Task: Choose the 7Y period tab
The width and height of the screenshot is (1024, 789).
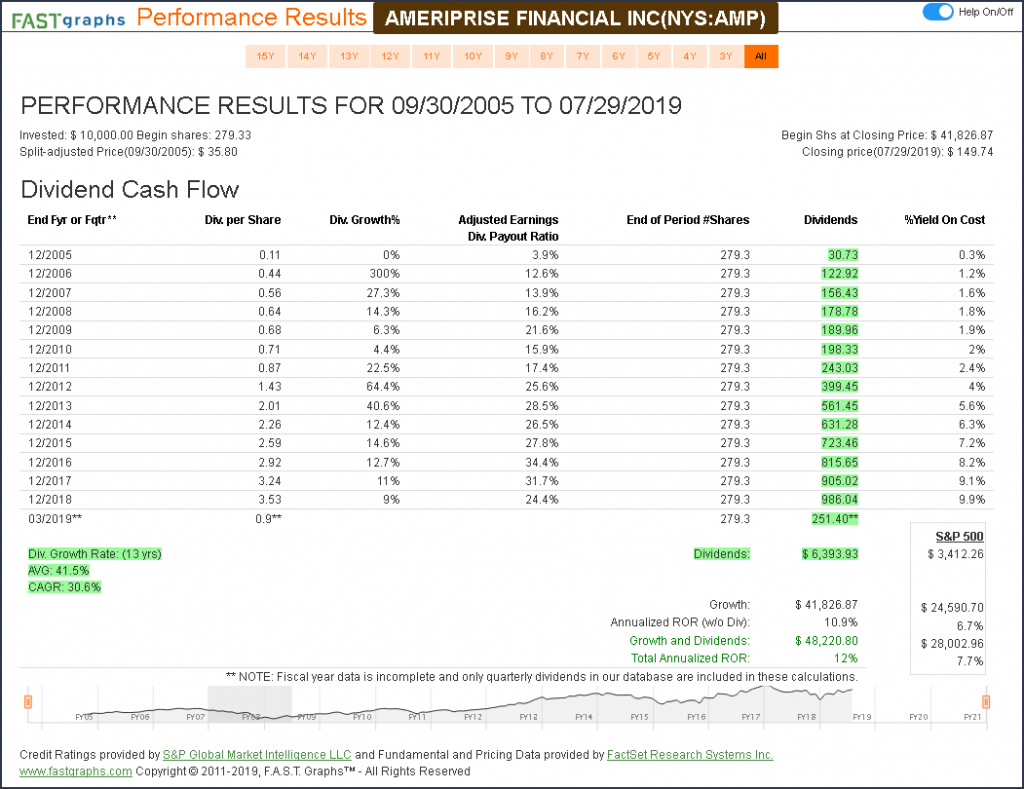Action: pyautogui.click(x=583, y=56)
